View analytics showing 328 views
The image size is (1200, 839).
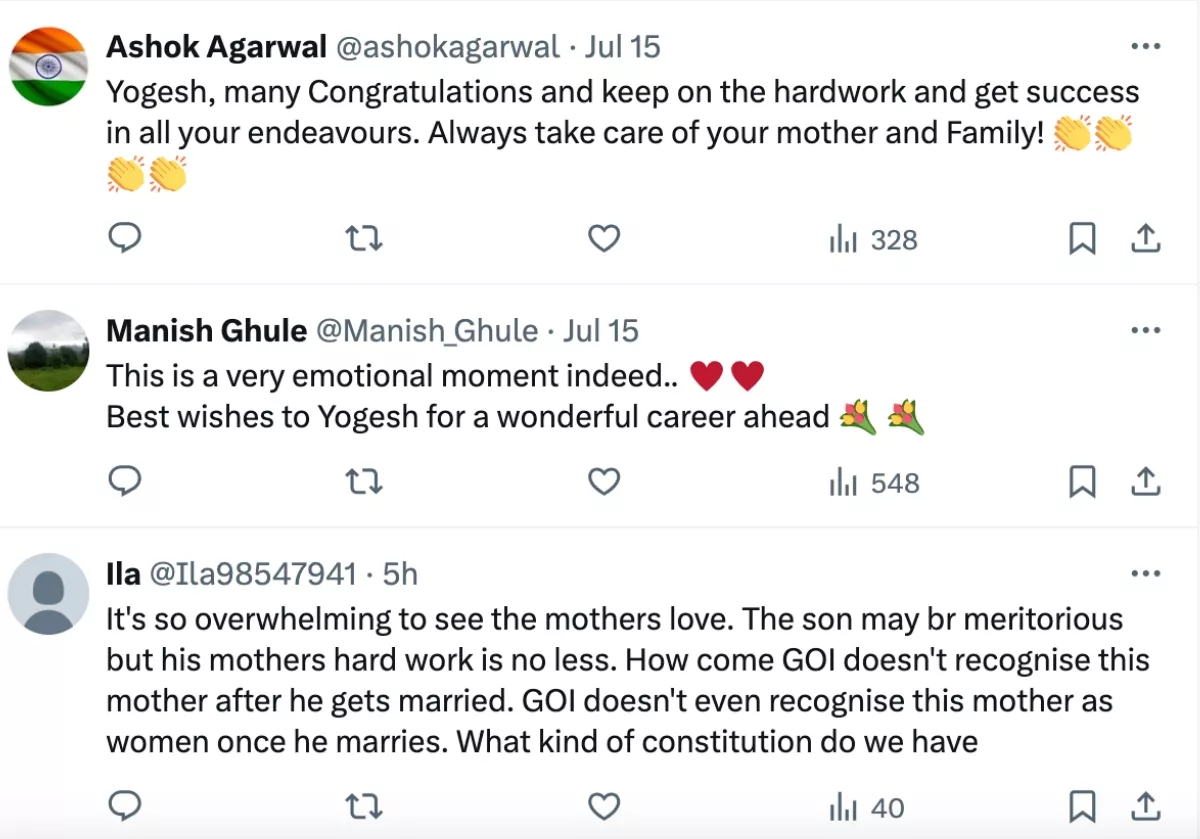click(873, 240)
